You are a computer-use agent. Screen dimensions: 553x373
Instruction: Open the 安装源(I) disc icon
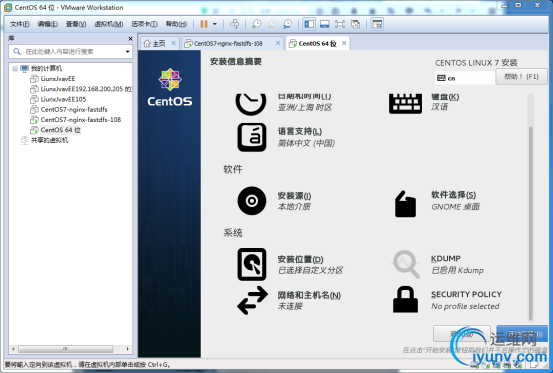click(251, 201)
